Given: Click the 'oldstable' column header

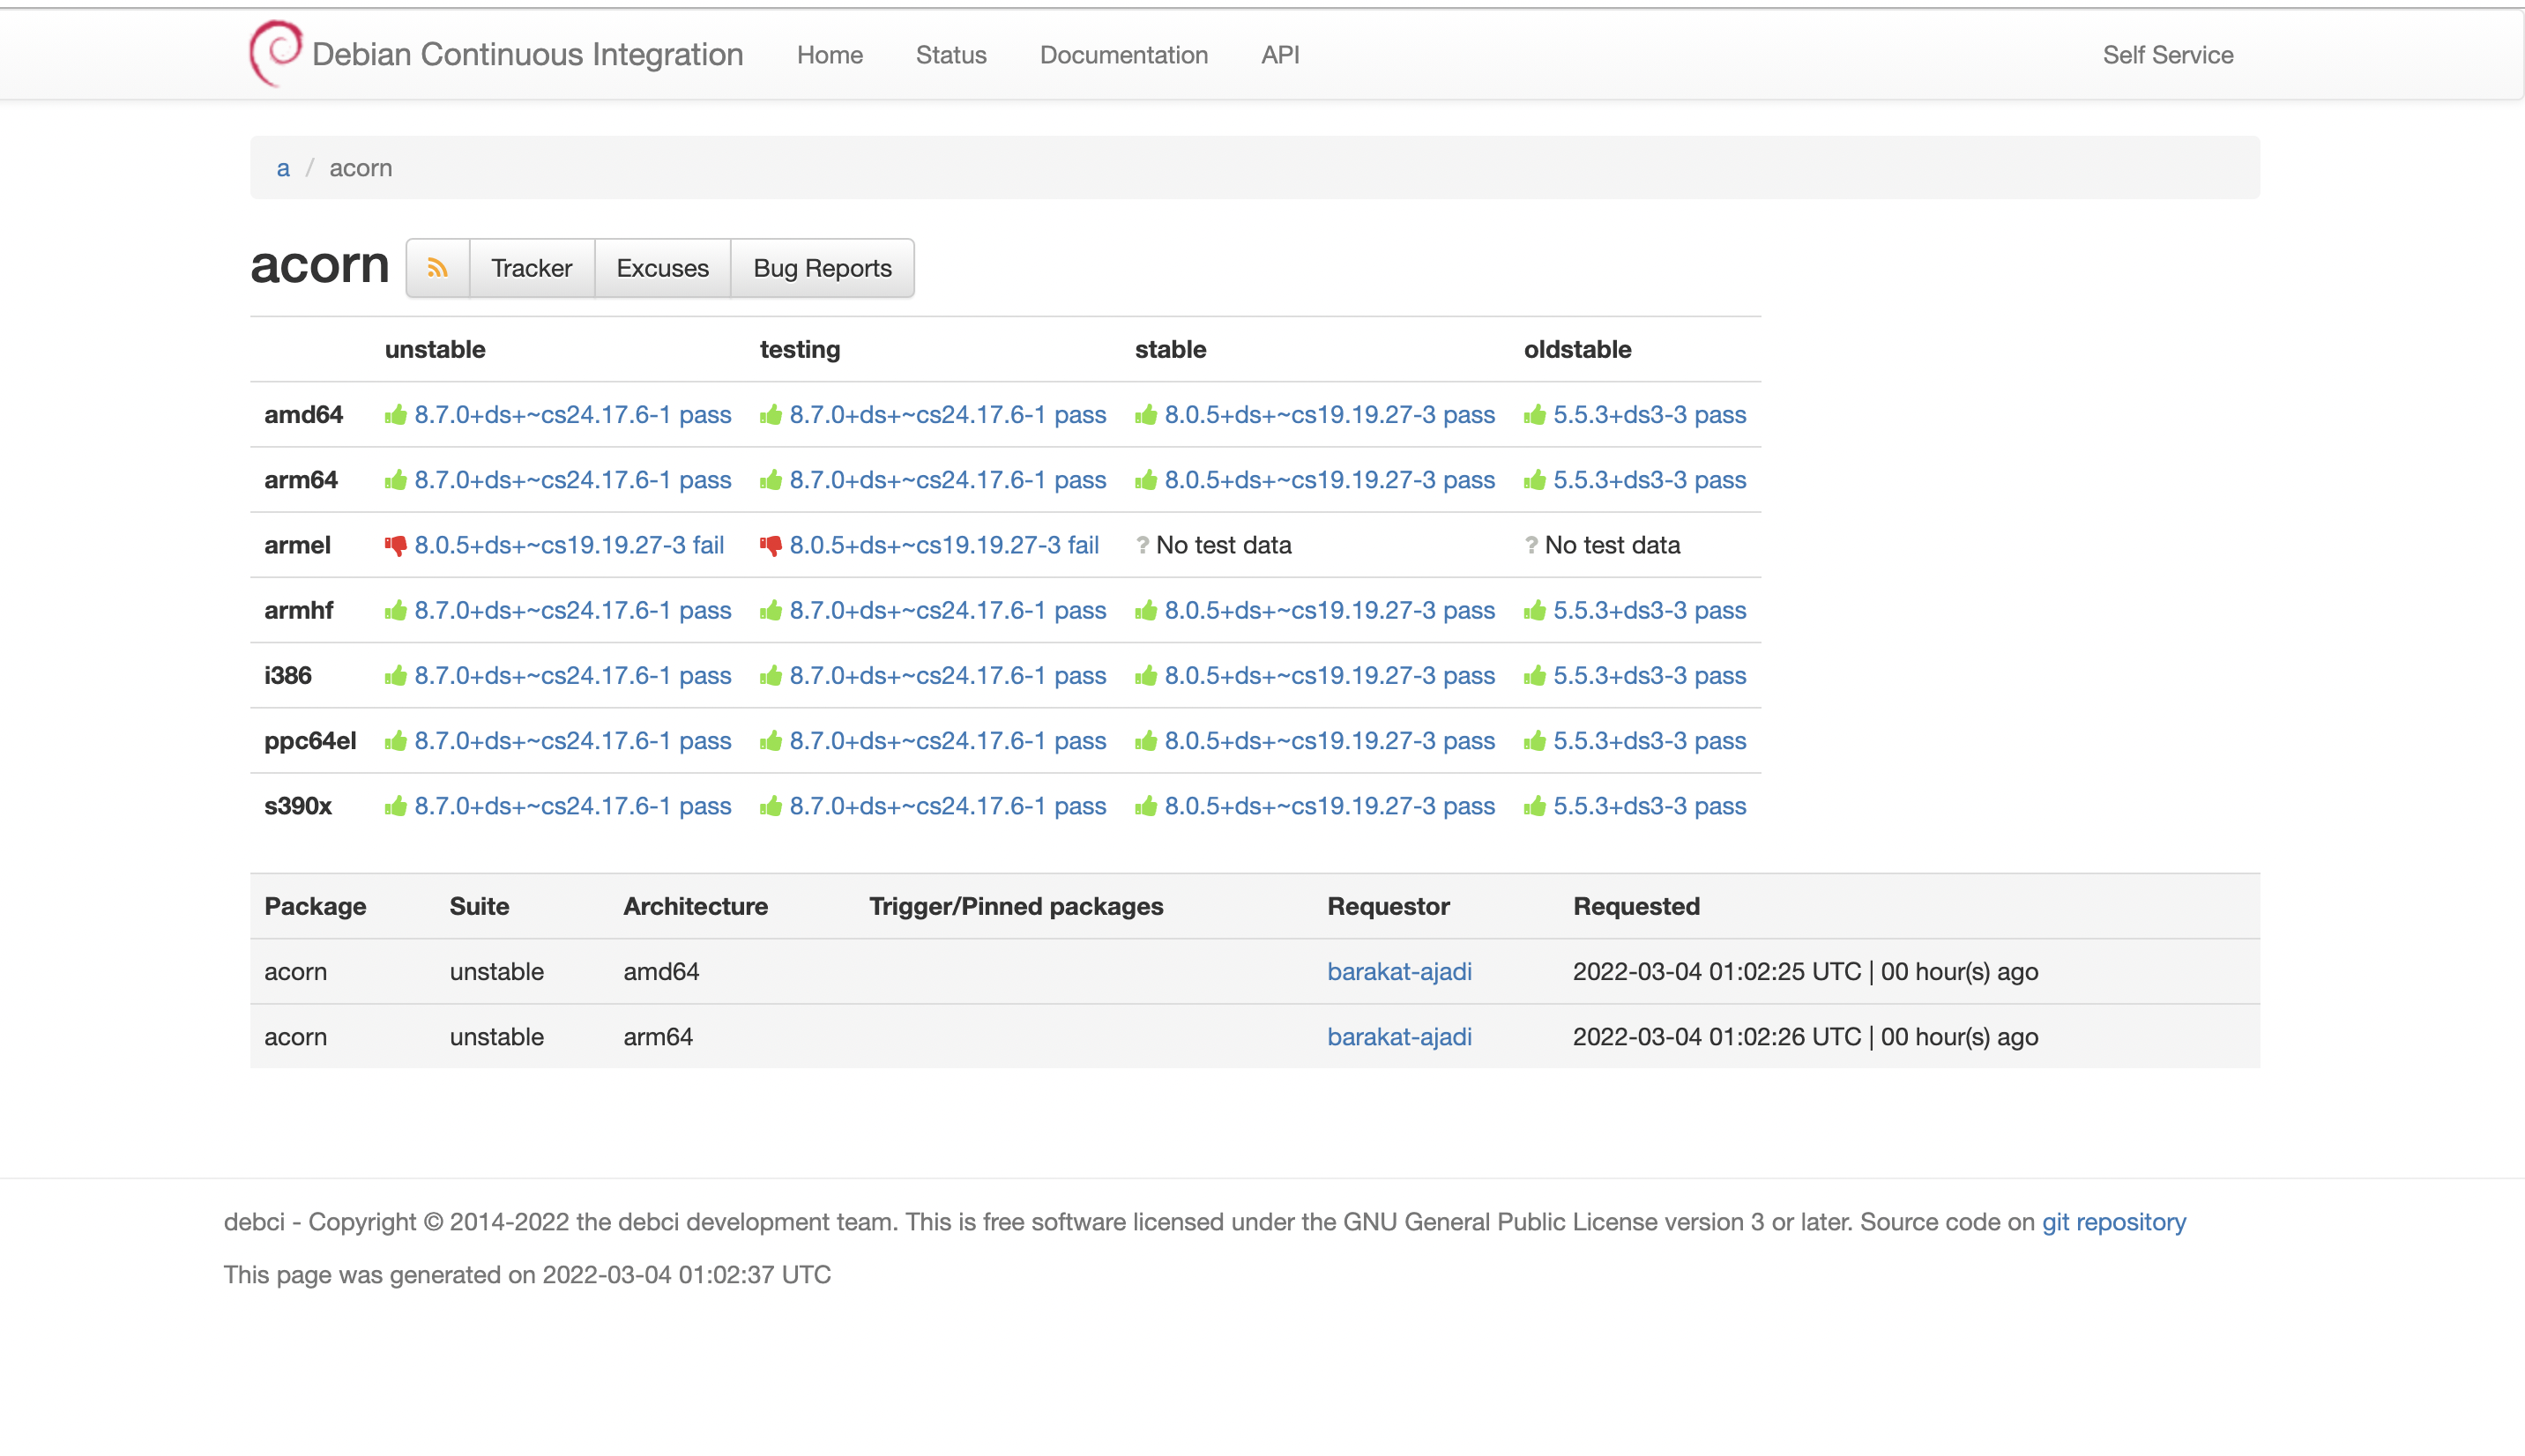Looking at the screenshot, I should (1578, 349).
